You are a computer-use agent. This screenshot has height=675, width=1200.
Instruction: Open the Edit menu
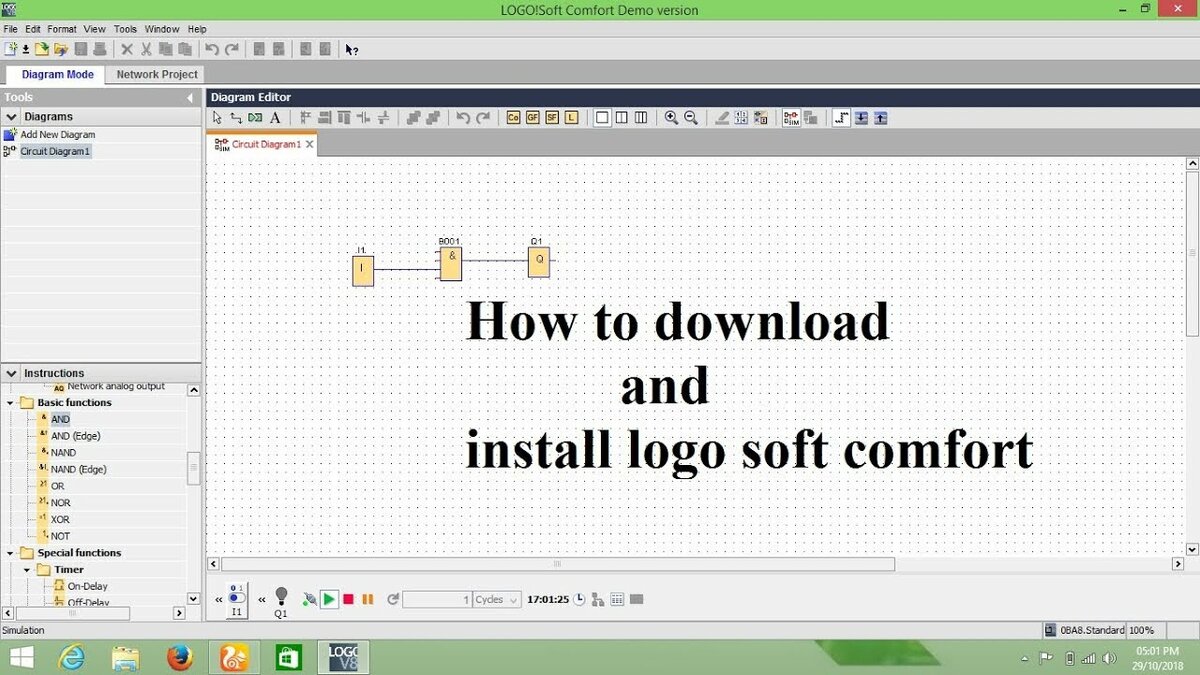point(33,29)
